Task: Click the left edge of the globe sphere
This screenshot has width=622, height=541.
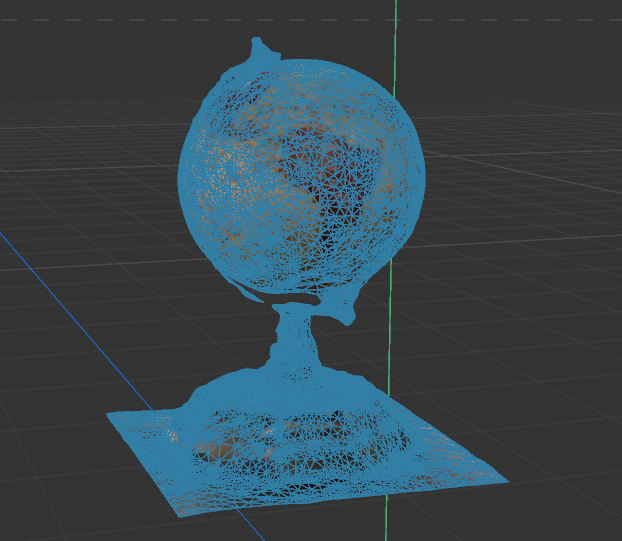Action: 182,180
